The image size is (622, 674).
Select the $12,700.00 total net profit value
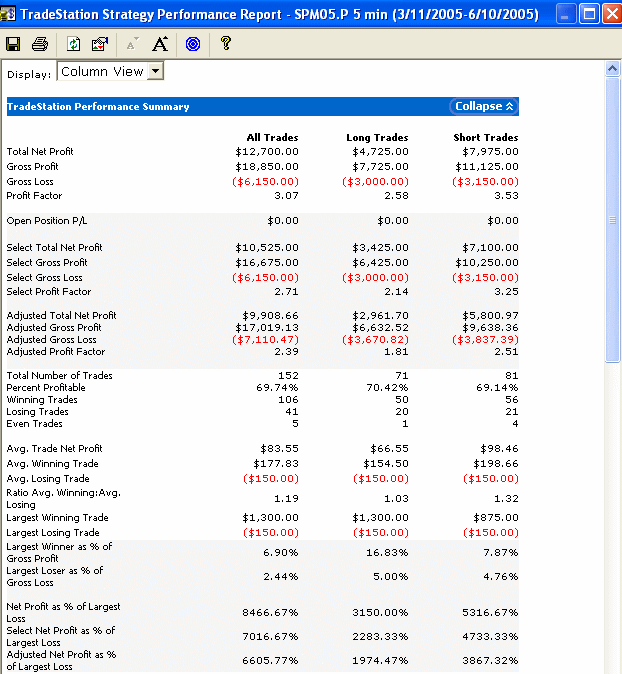(x=267, y=152)
